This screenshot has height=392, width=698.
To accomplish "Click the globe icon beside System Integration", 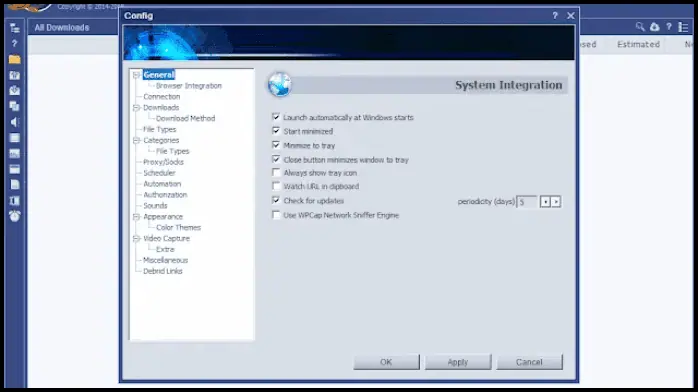I will 280,84.
